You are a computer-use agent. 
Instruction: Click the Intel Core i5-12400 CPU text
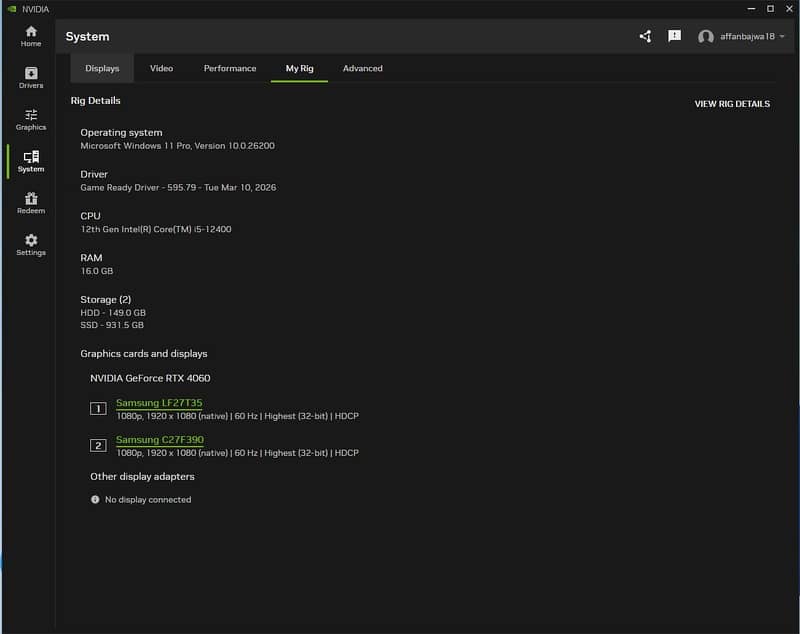156,230
